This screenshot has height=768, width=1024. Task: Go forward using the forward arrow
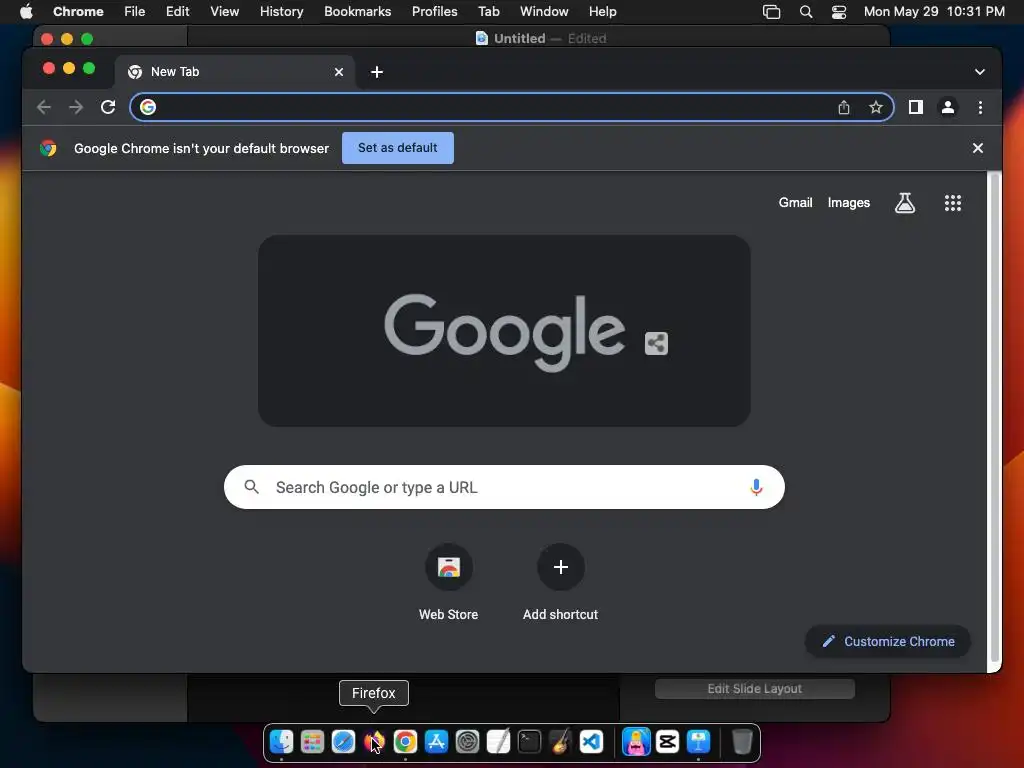click(x=76, y=107)
